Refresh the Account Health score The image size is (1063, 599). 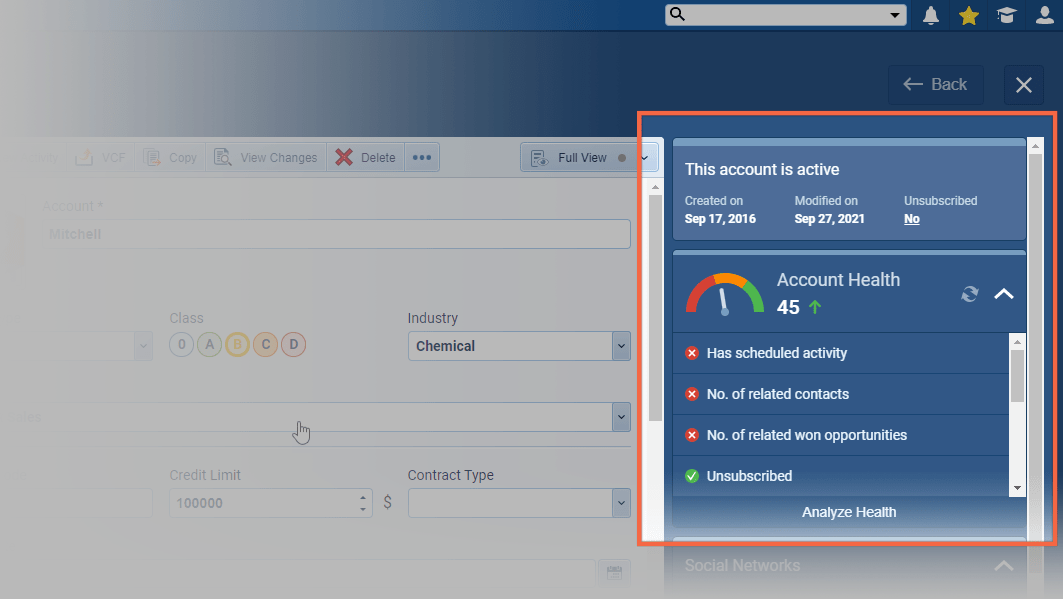[x=969, y=294]
